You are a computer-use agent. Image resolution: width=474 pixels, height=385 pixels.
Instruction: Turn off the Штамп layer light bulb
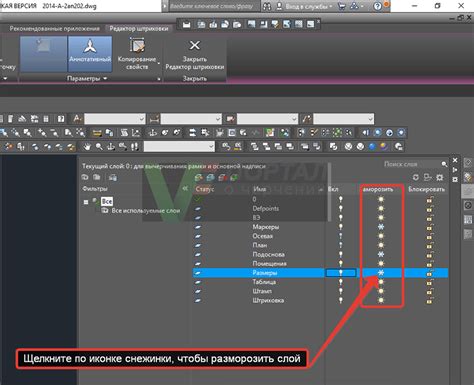coord(341,291)
